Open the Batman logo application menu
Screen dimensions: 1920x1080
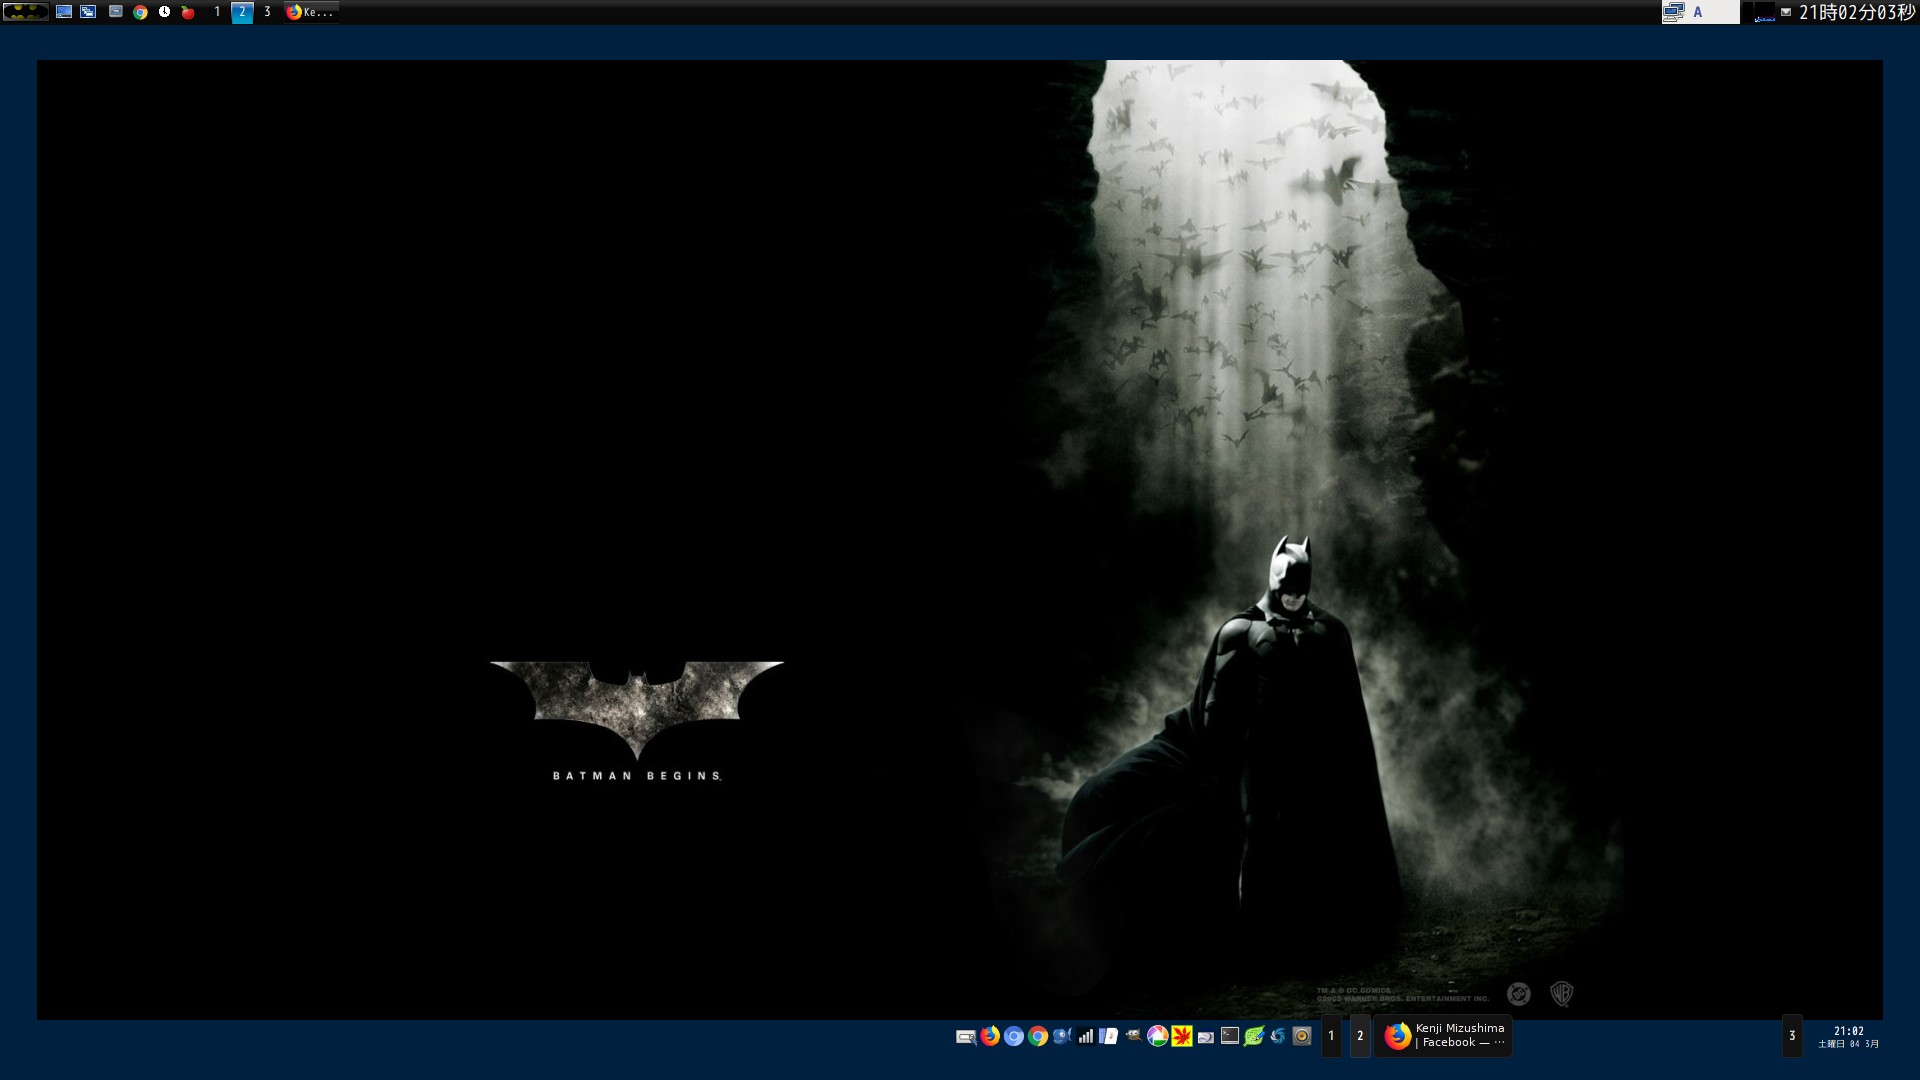pyautogui.click(x=25, y=11)
